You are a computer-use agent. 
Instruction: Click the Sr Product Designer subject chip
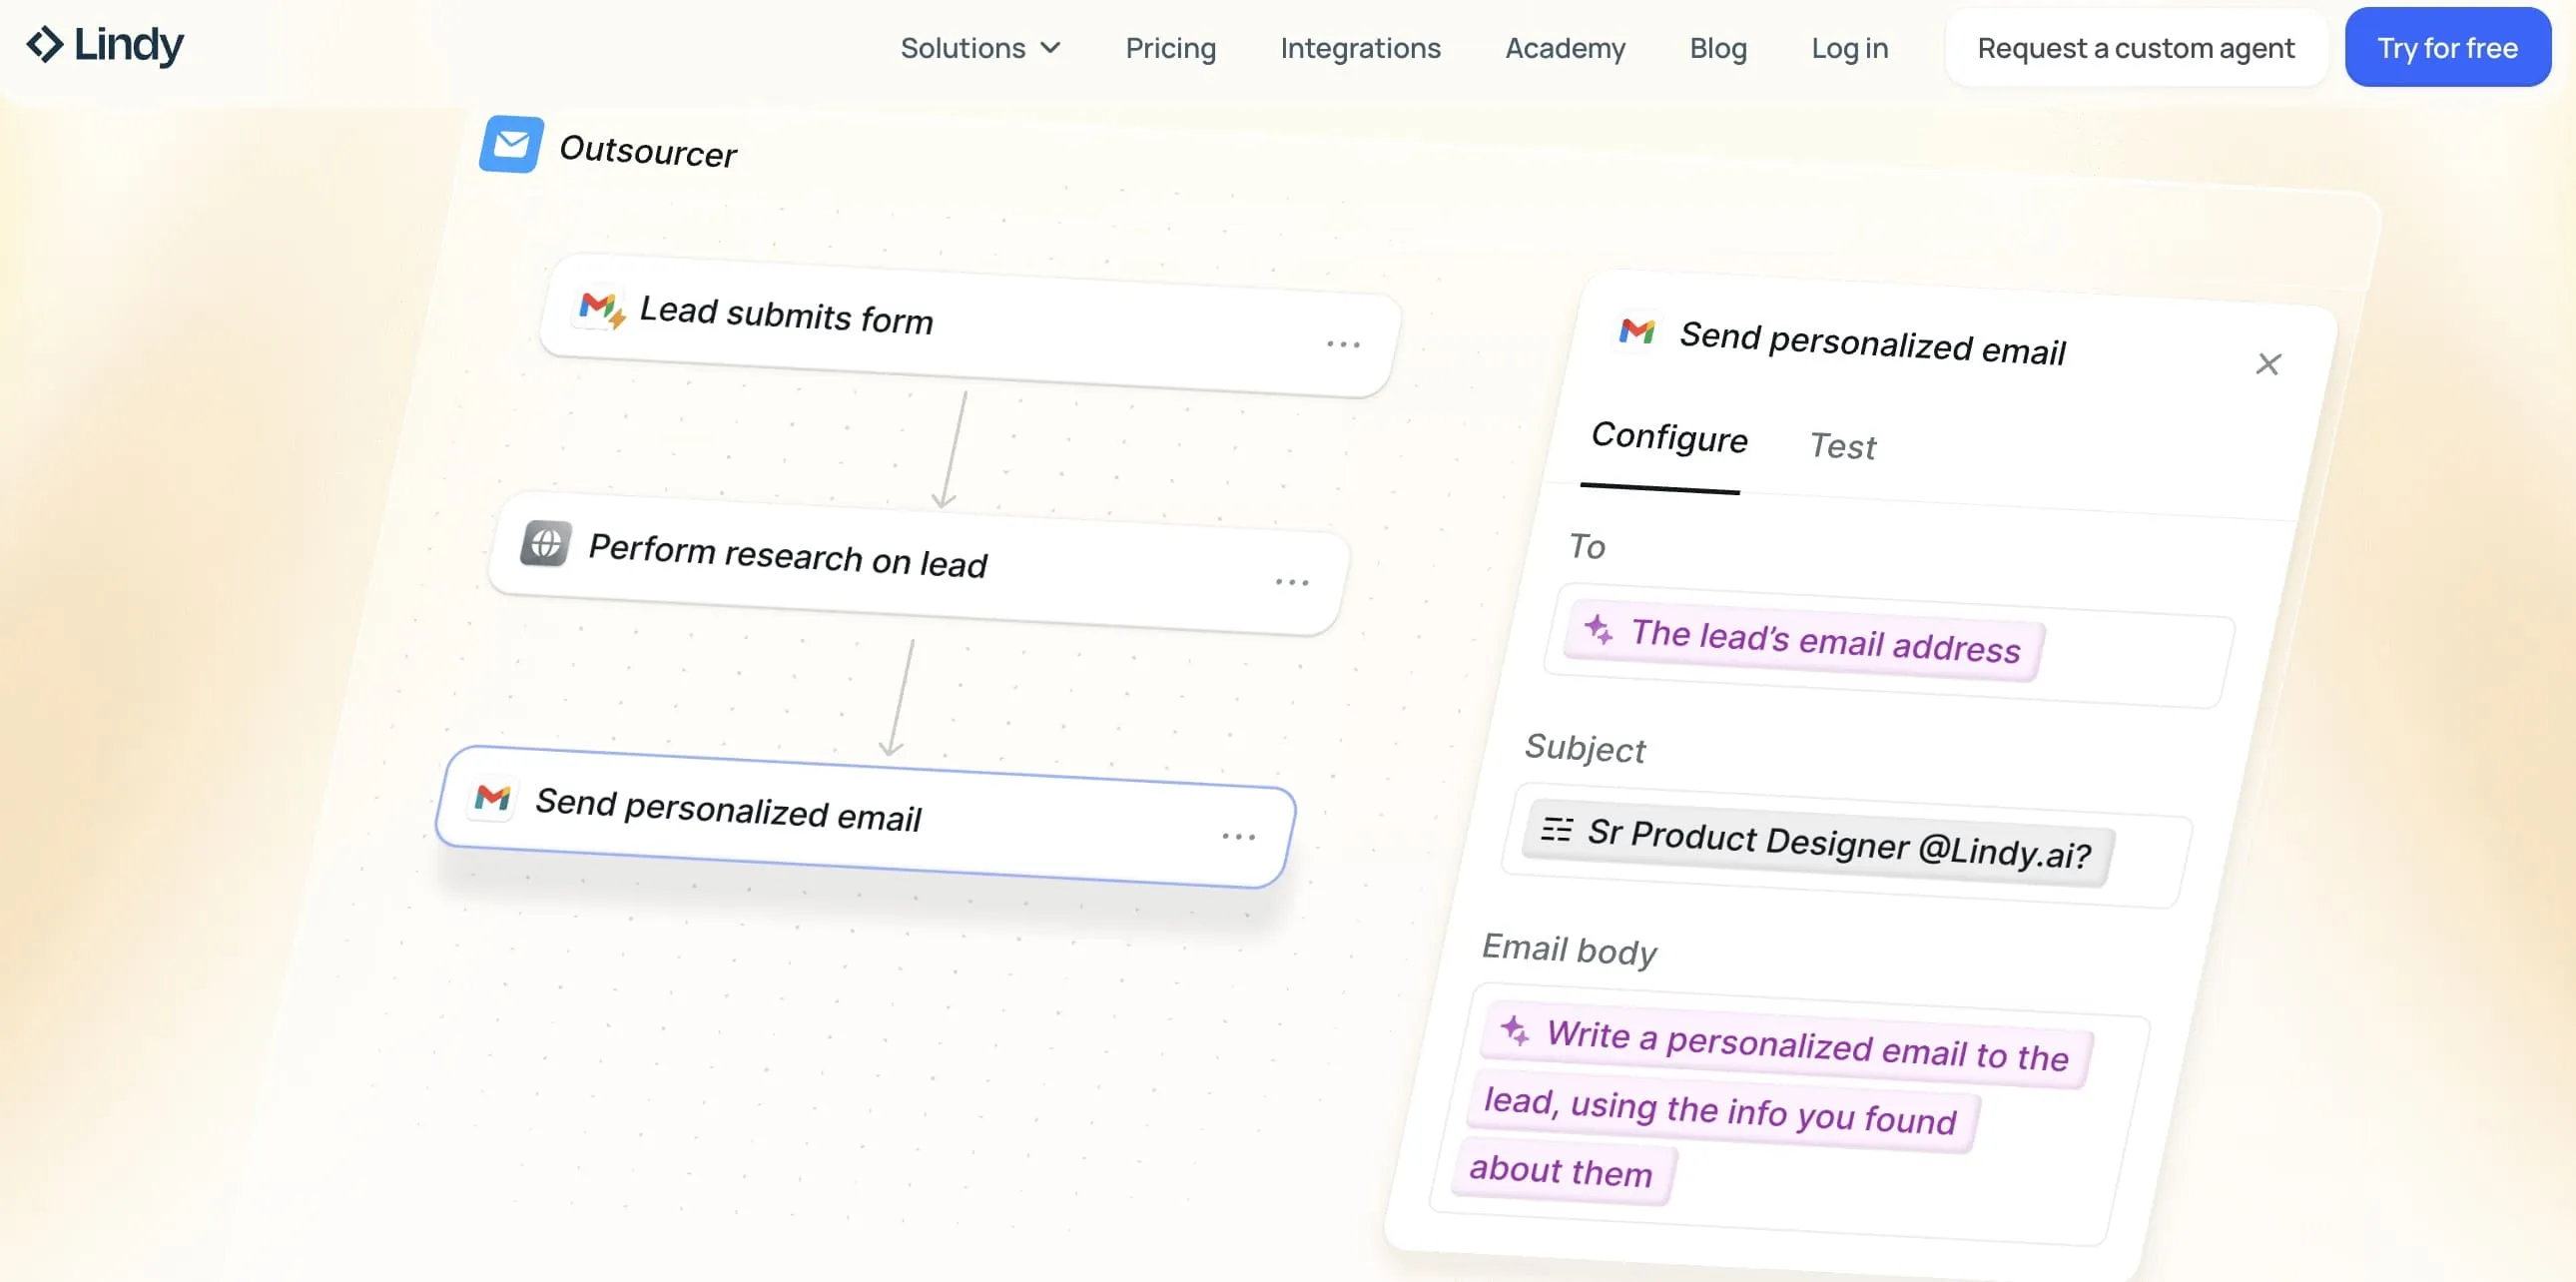[1818, 843]
